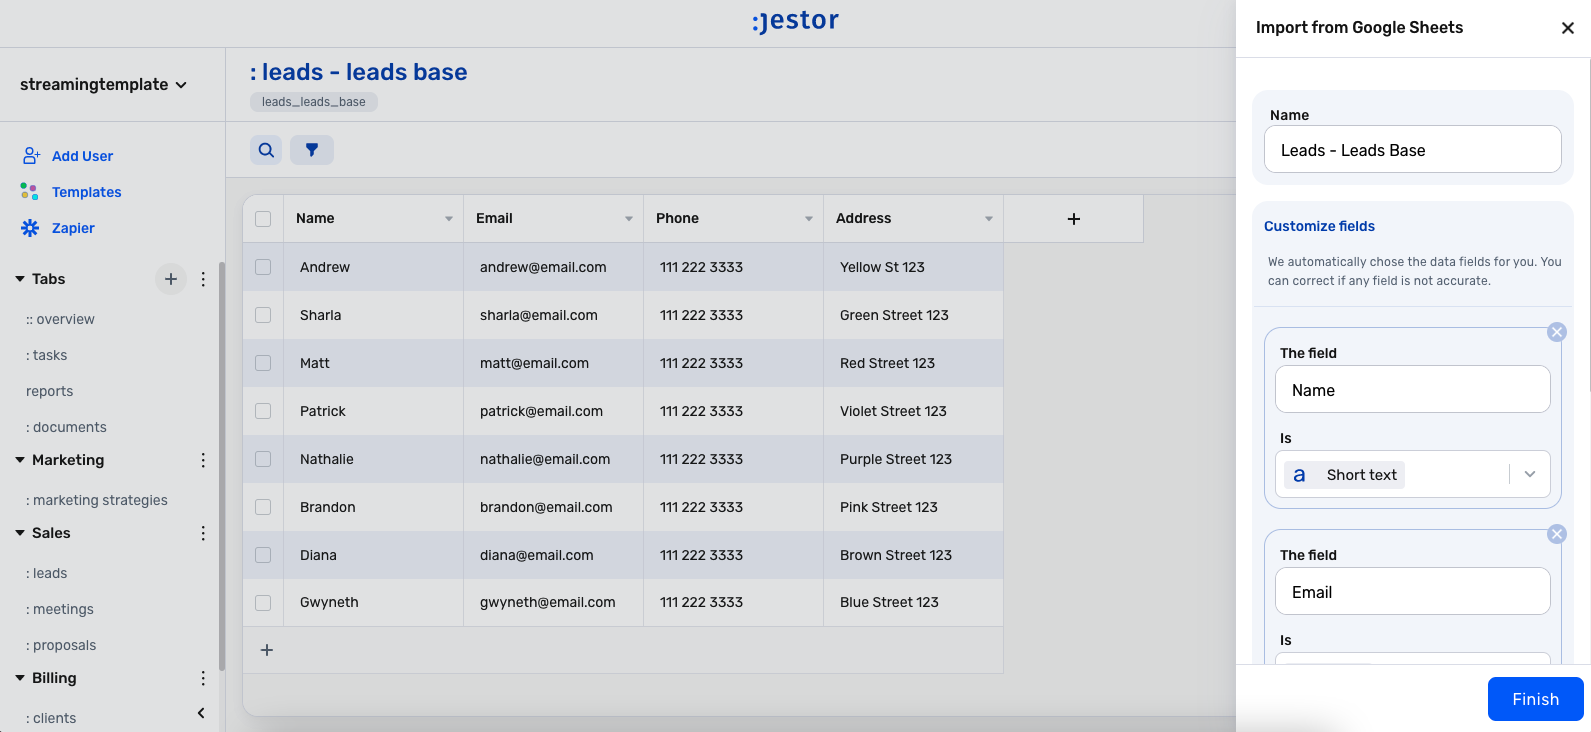Open Sales section options menu

pyautogui.click(x=203, y=533)
